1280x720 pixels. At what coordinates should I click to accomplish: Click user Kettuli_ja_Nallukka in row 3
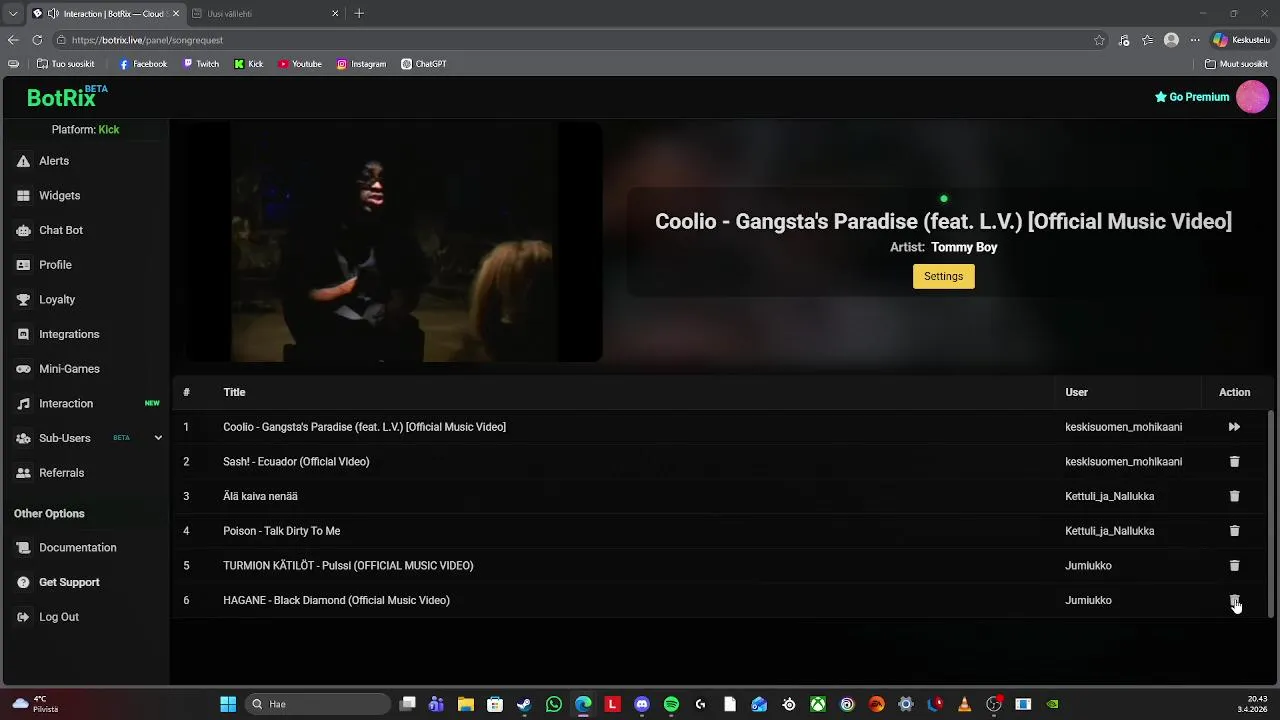click(1110, 496)
